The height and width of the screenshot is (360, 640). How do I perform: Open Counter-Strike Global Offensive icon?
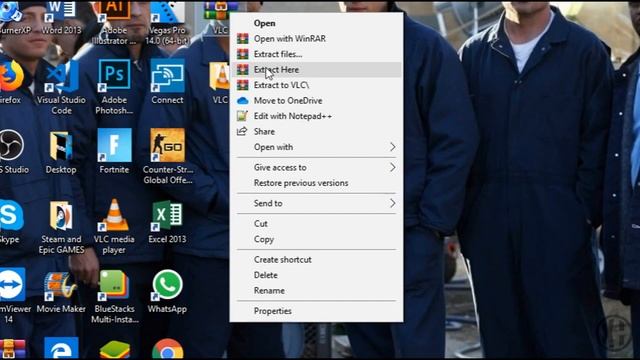coord(168,156)
